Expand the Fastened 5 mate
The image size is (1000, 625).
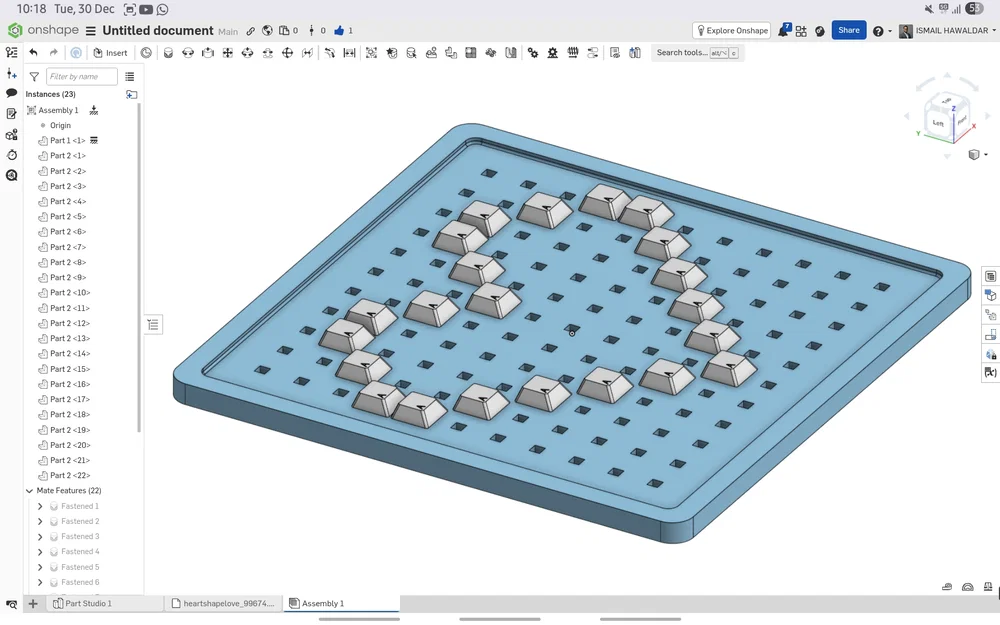(40, 567)
